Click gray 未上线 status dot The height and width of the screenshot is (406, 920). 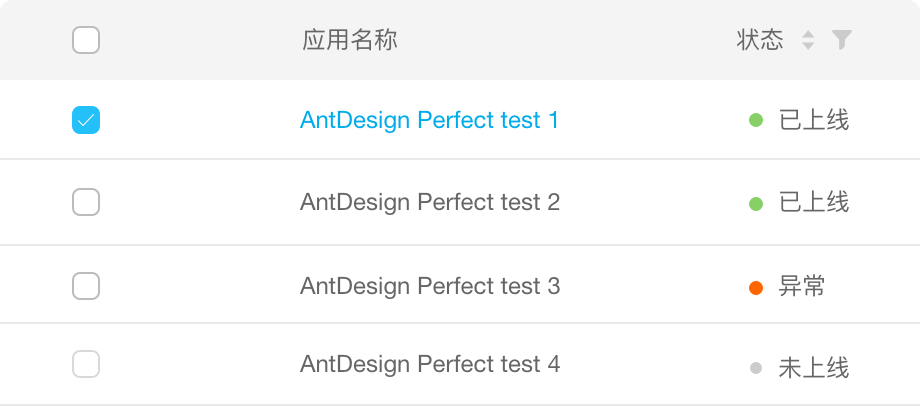coord(756,367)
